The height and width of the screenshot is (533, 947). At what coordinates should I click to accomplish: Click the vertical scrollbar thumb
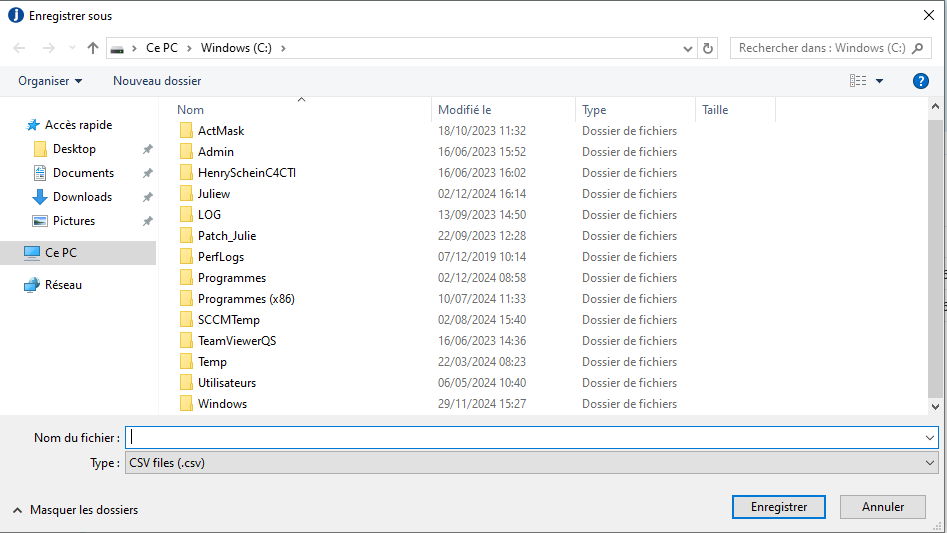(x=935, y=258)
